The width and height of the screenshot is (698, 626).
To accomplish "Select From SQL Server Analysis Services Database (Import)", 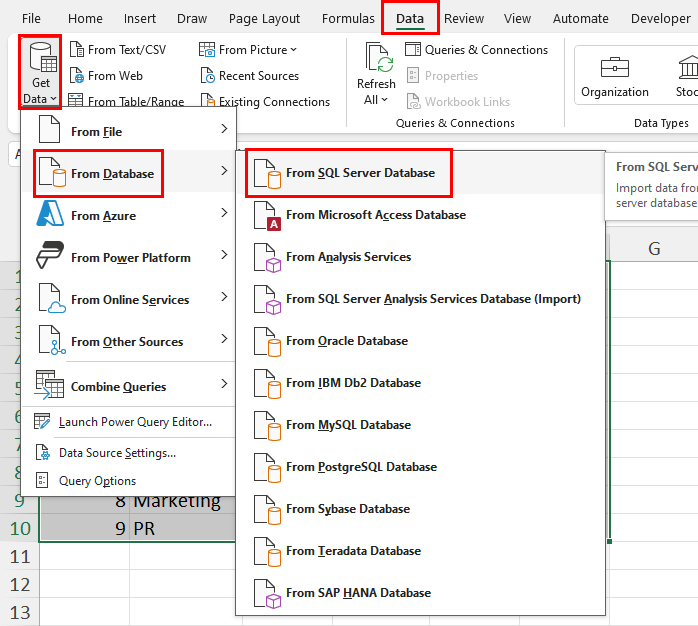I will pyautogui.click(x=420, y=299).
